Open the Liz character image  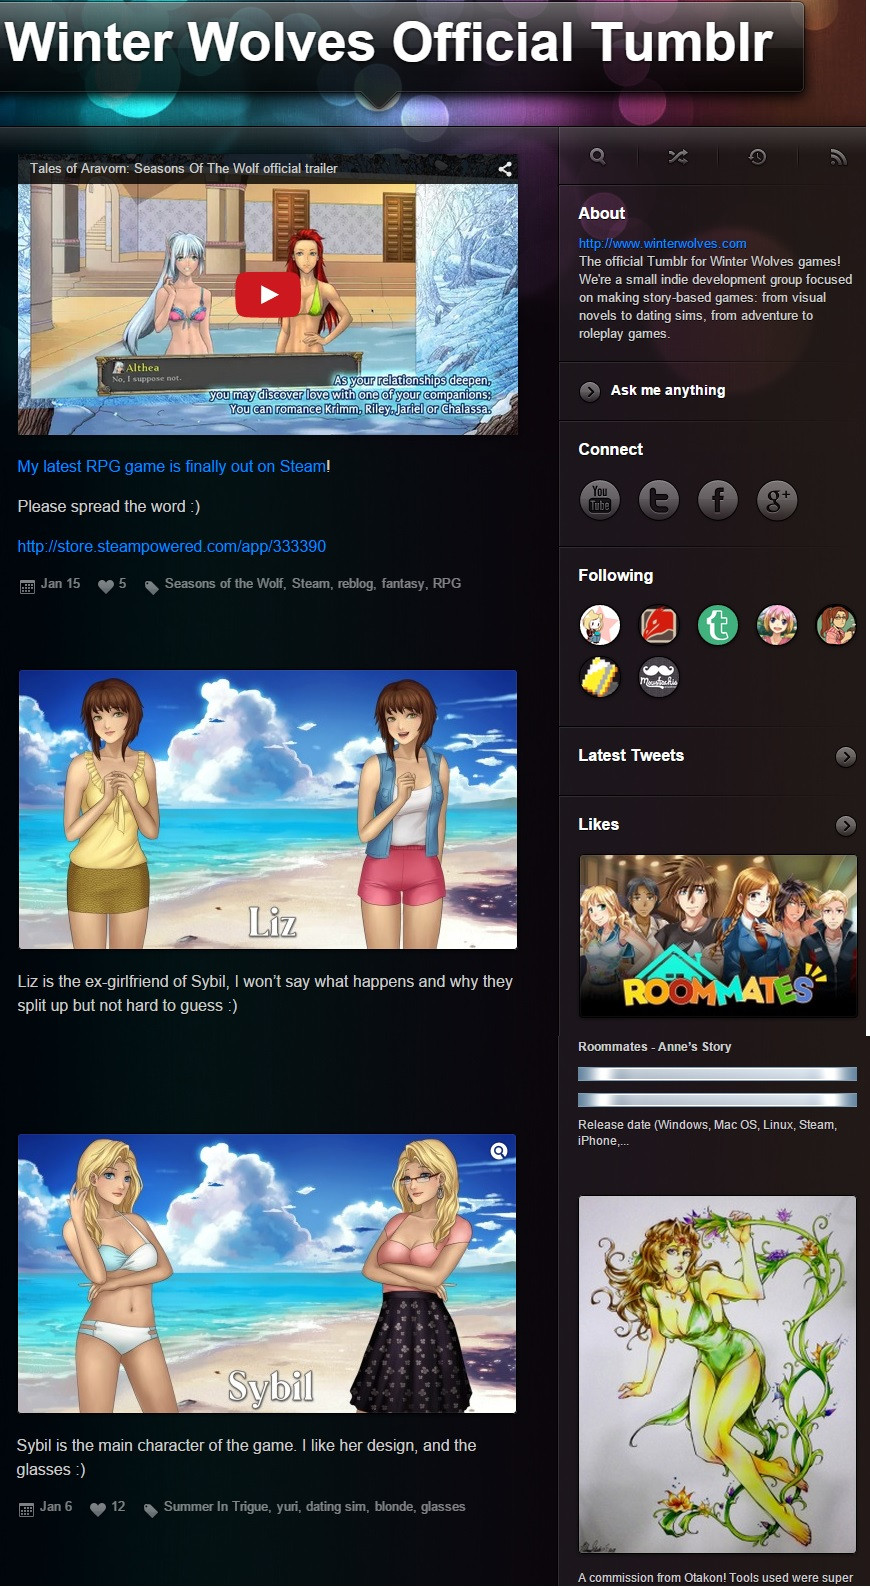(268, 810)
